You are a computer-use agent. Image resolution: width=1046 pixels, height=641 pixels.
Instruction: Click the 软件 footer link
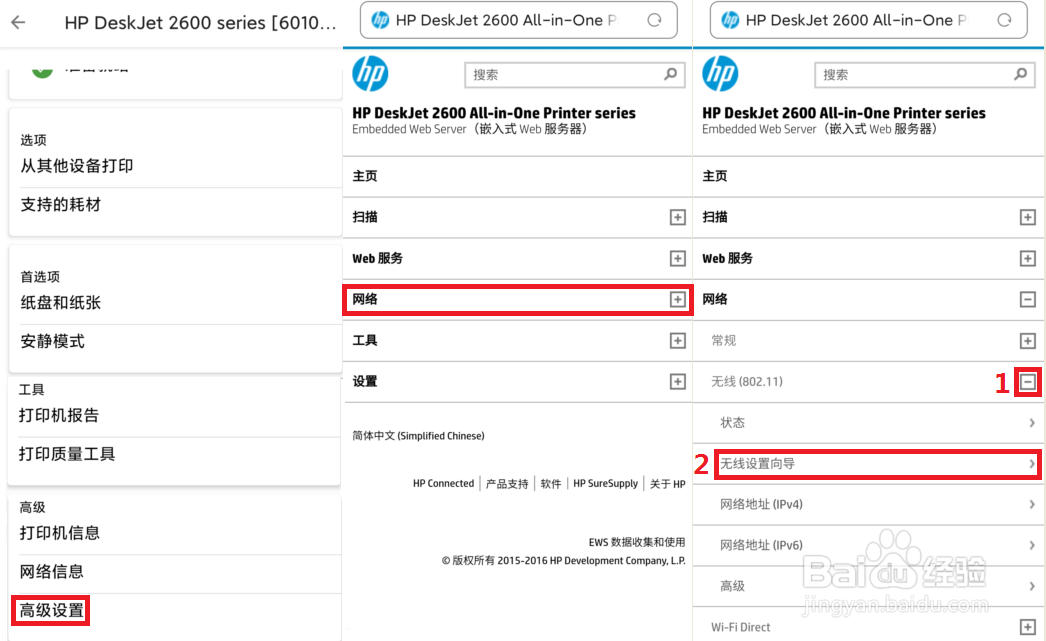(x=550, y=484)
